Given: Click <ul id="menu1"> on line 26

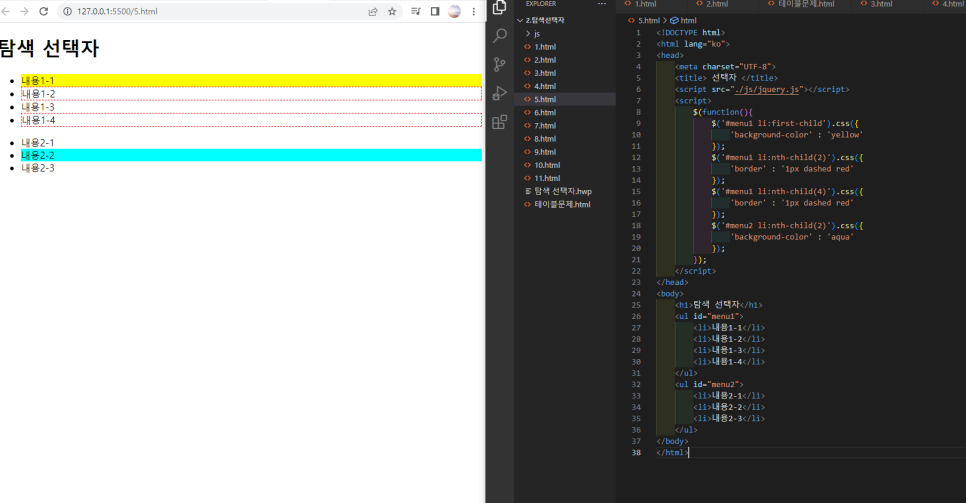Looking at the screenshot, I should tap(709, 316).
